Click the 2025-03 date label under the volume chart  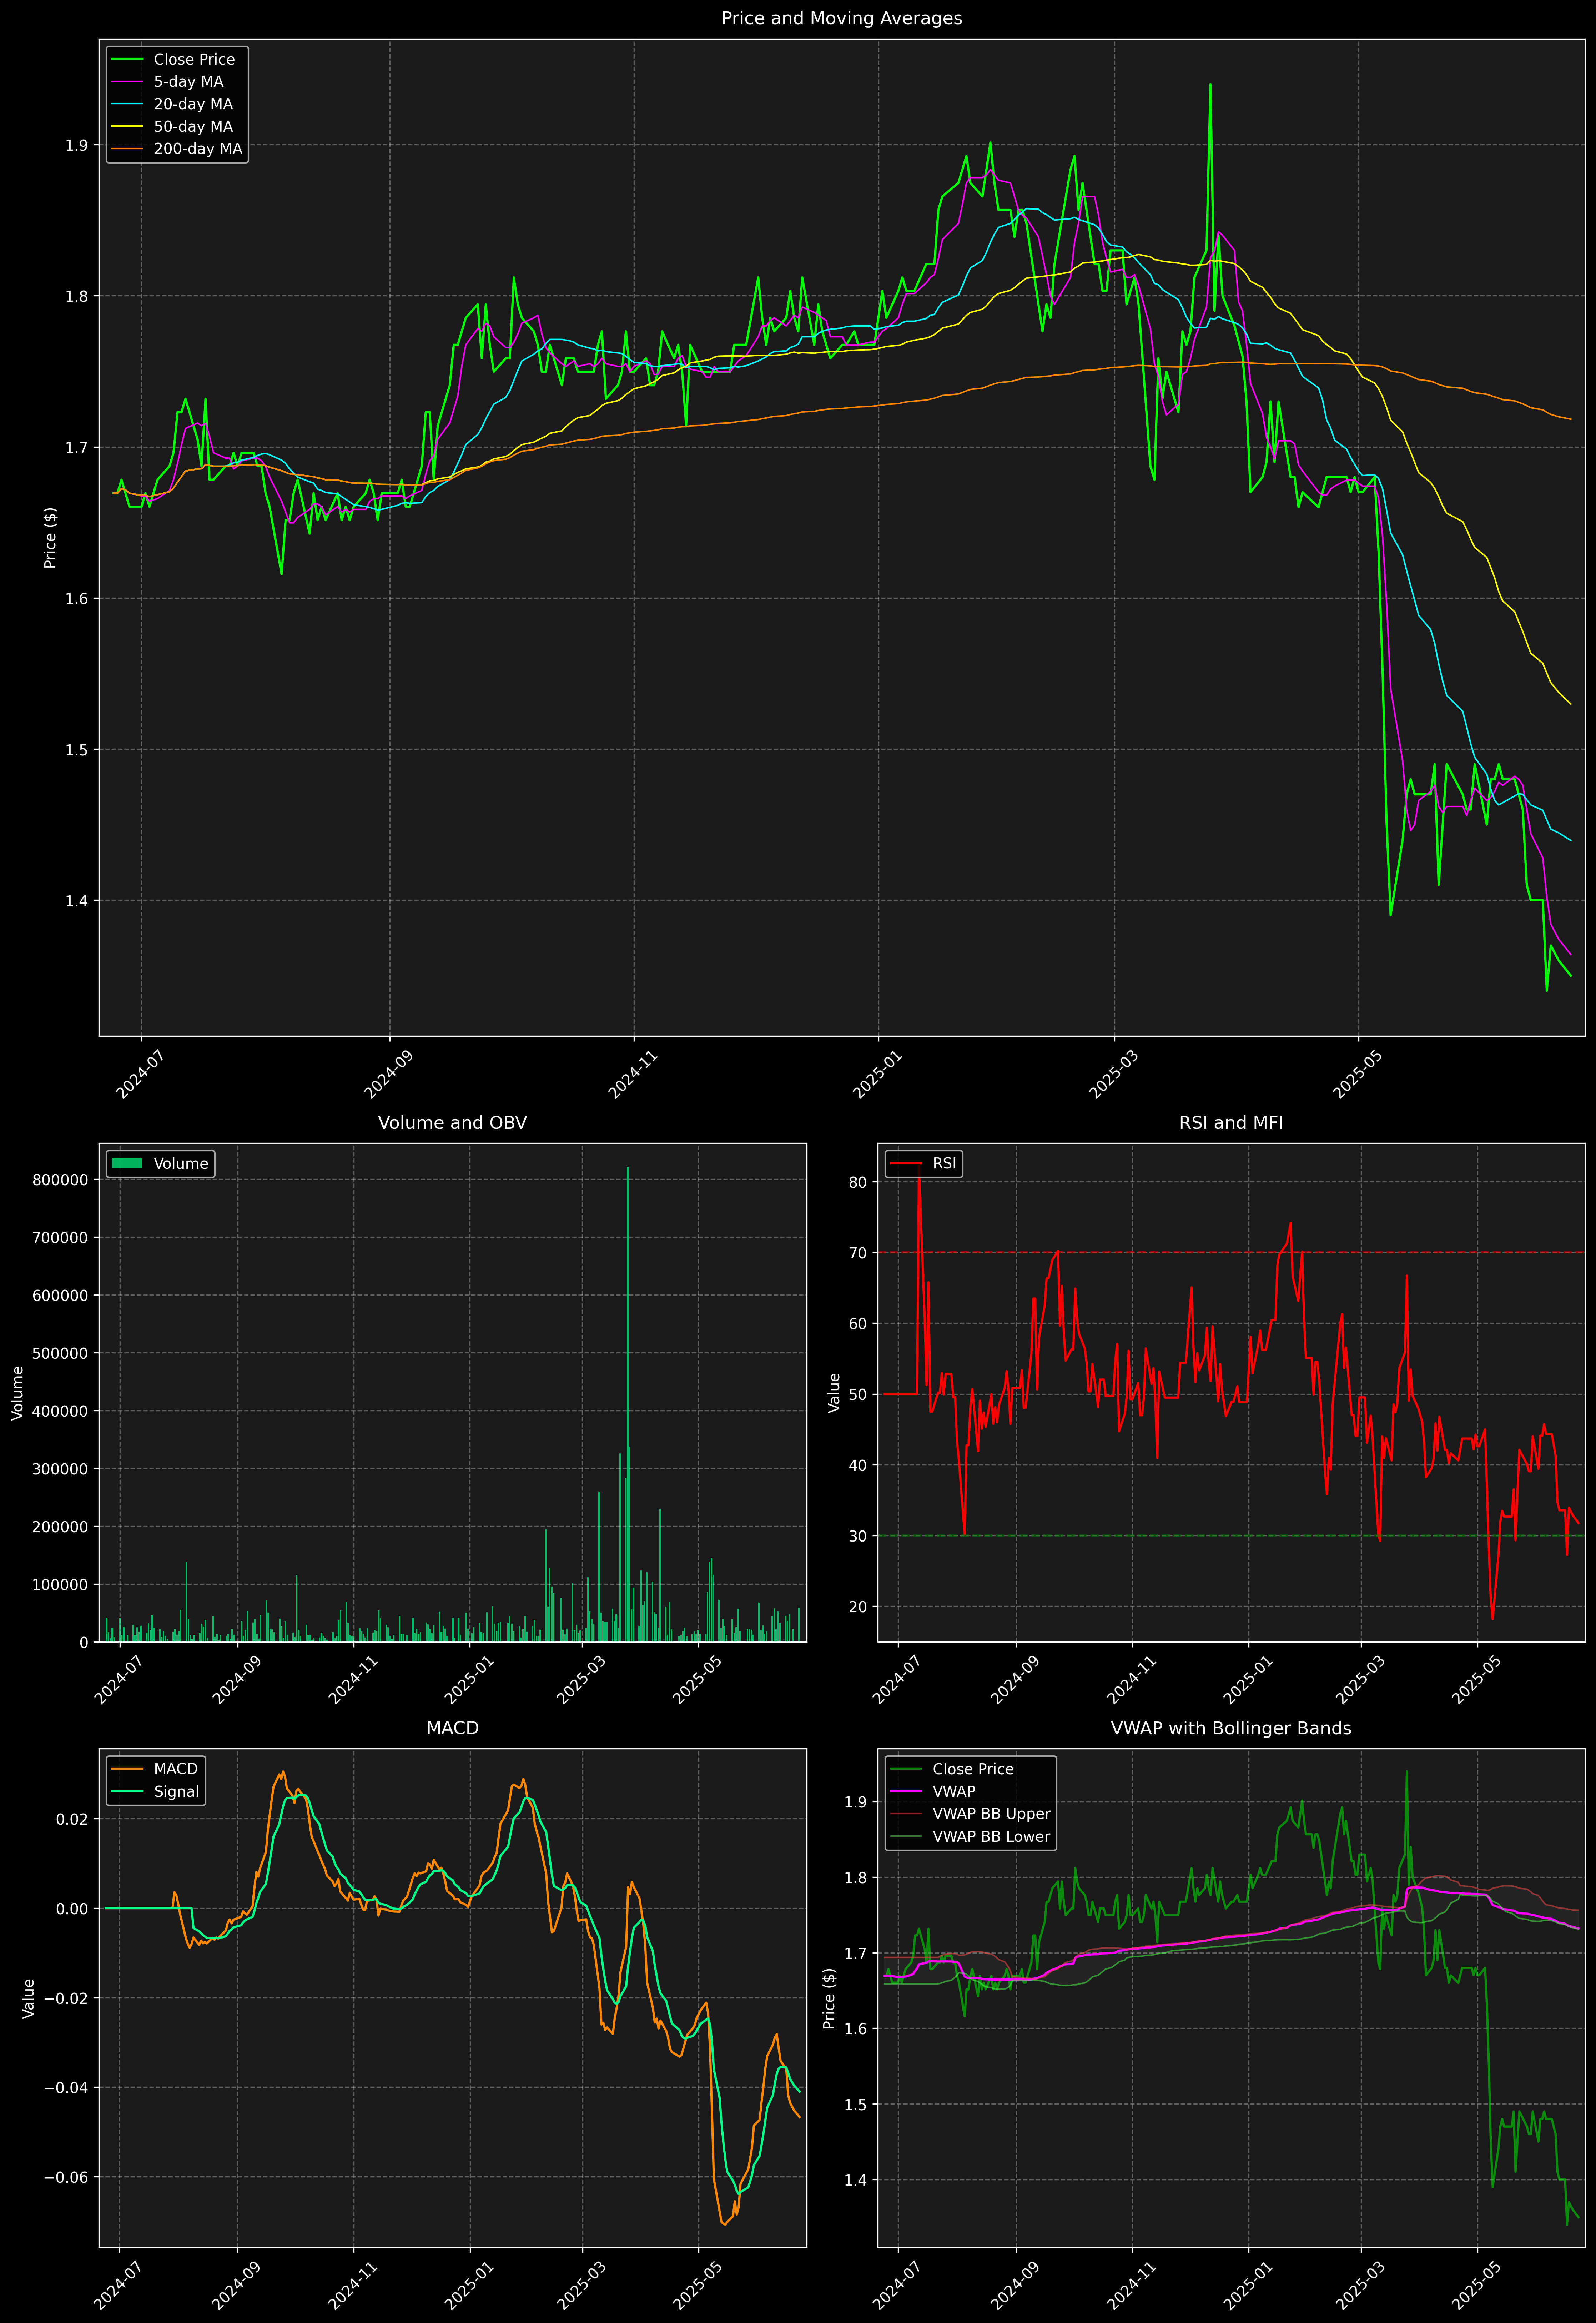pyautogui.click(x=581, y=1680)
